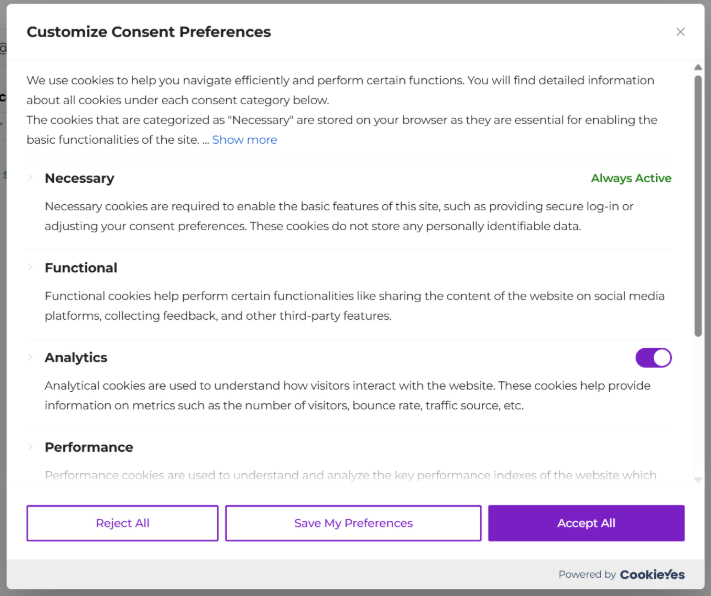Image resolution: width=711 pixels, height=596 pixels.
Task: Select the Necessary category heading
Action: click(79, 178)
